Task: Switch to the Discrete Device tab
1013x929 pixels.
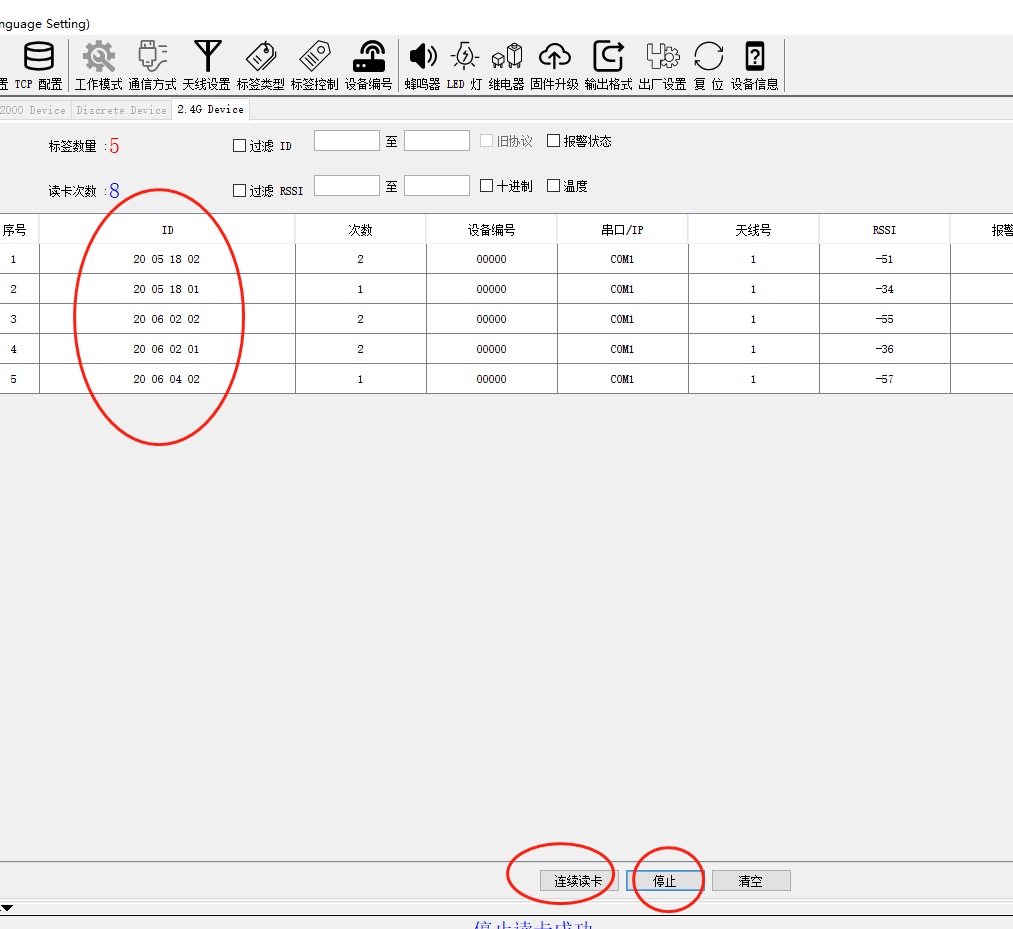Action: click(121, 110)
